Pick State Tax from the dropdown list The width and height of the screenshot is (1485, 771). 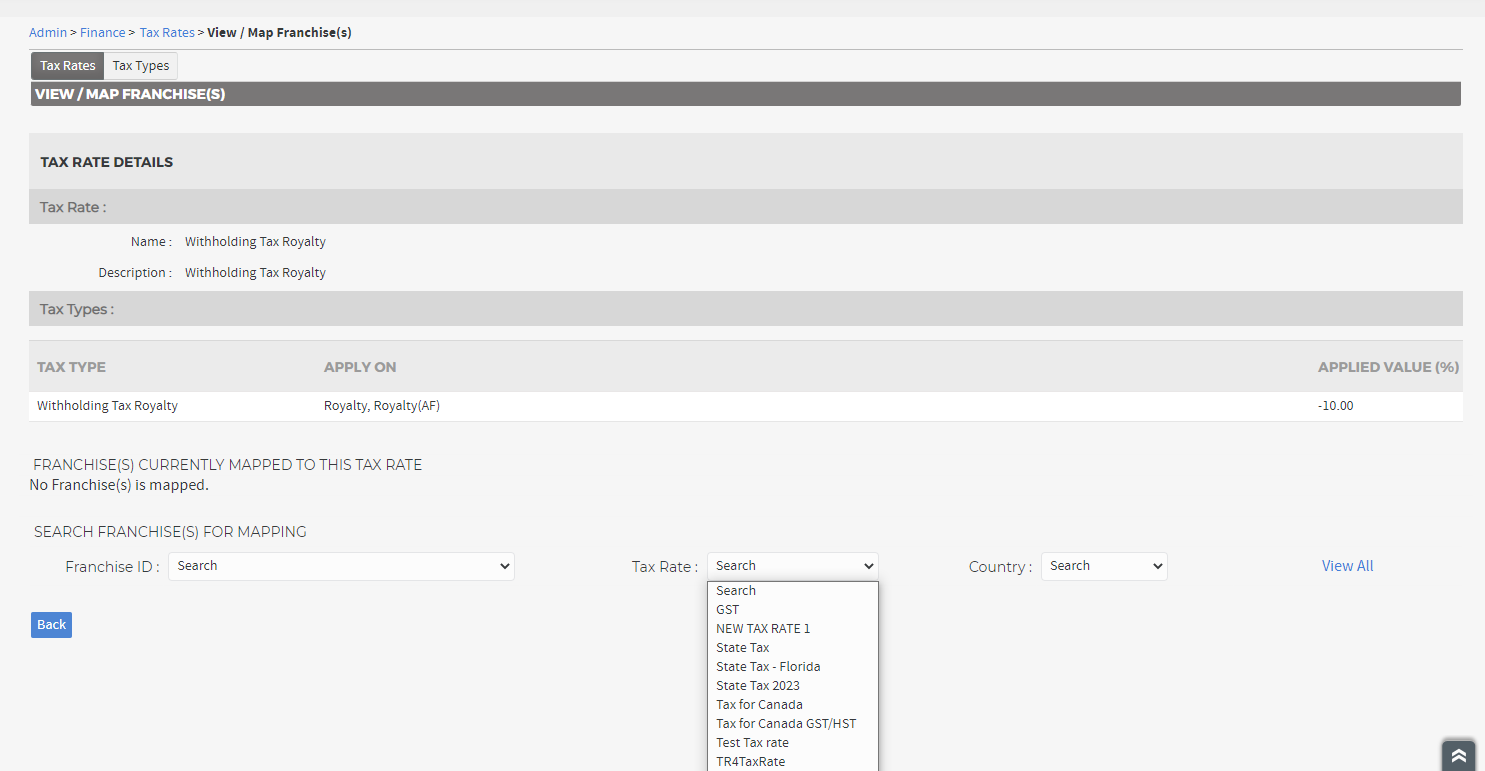point(743,647)
